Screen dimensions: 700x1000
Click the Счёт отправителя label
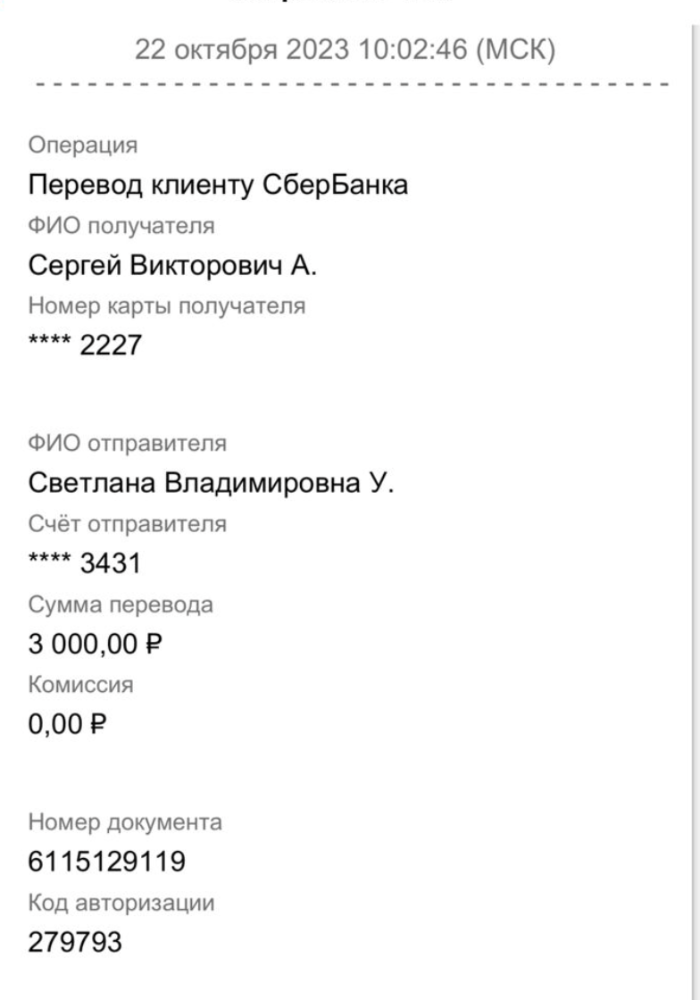127,524
